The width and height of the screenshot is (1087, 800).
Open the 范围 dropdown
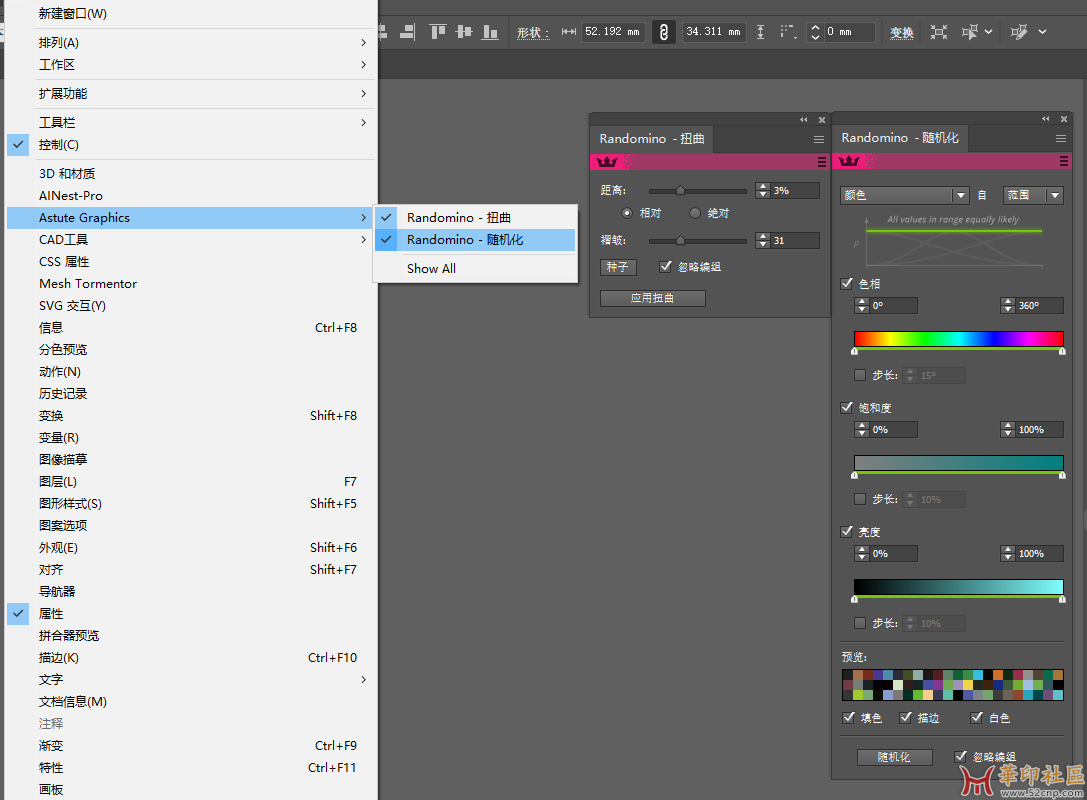tap(1033, 195)
